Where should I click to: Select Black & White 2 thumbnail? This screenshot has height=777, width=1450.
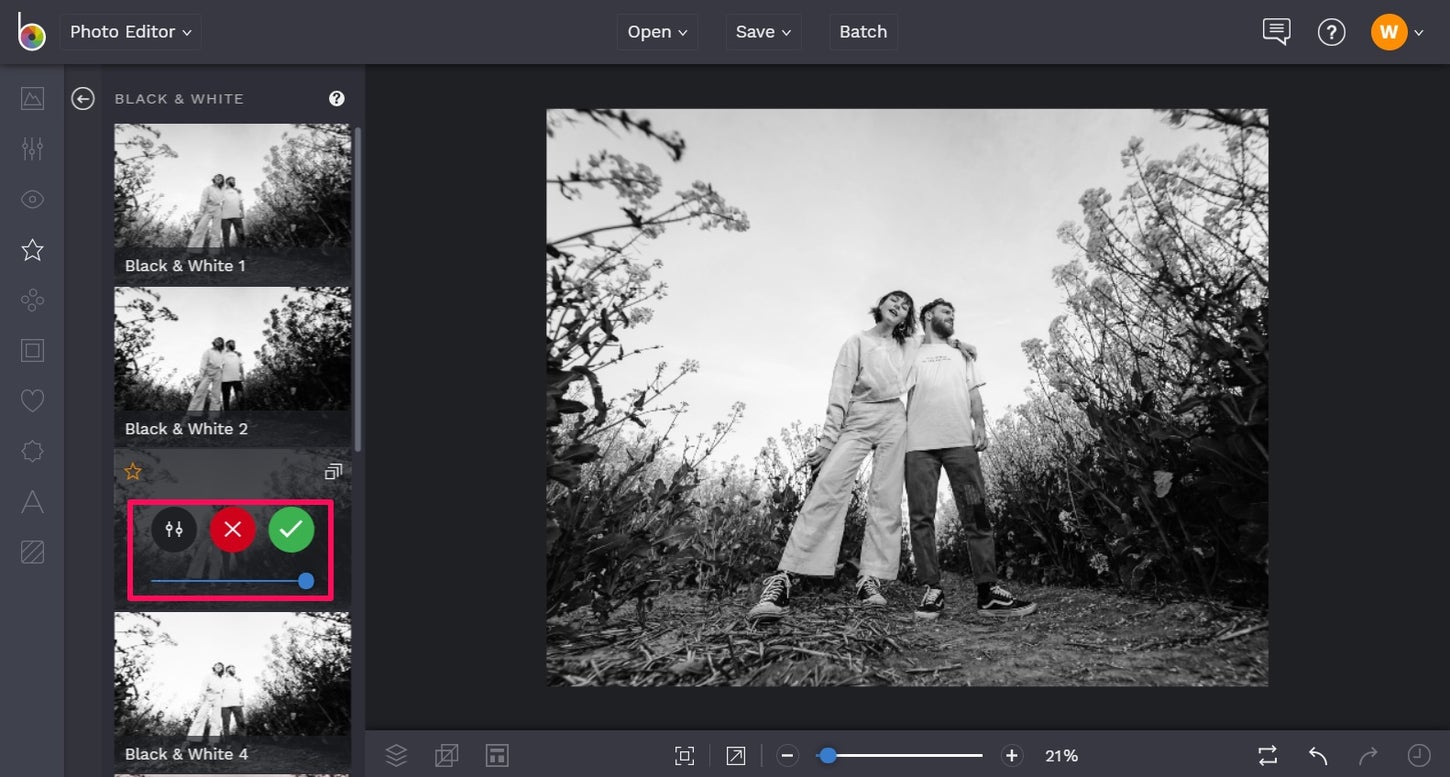click(232, 366)
